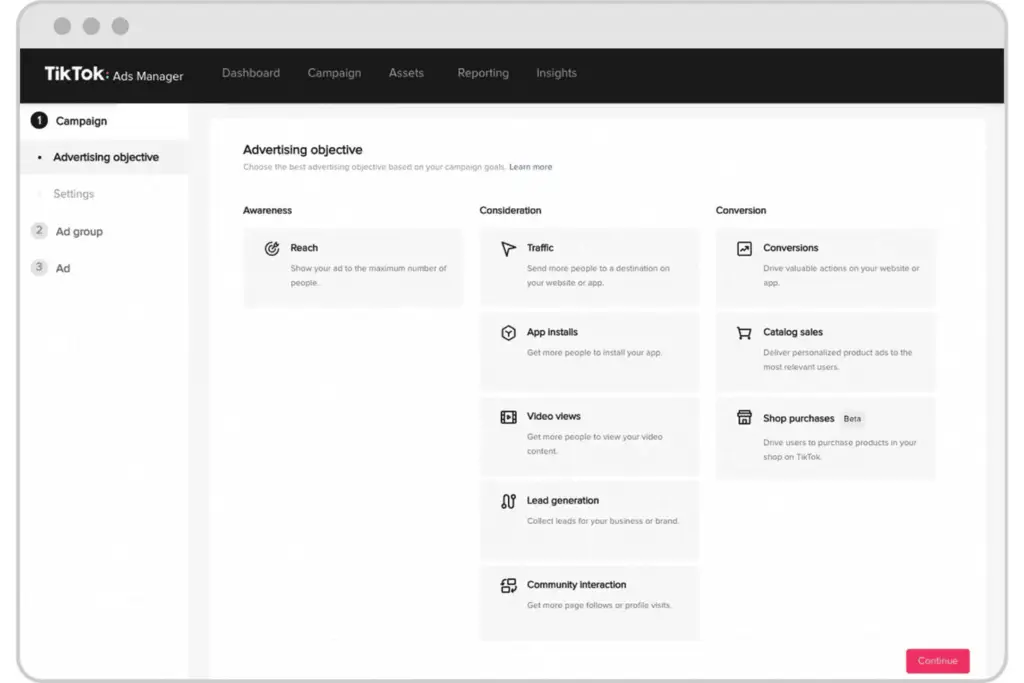Click the TikTok Ads Manager logo

pyautogui.click(x=113, y=74)
